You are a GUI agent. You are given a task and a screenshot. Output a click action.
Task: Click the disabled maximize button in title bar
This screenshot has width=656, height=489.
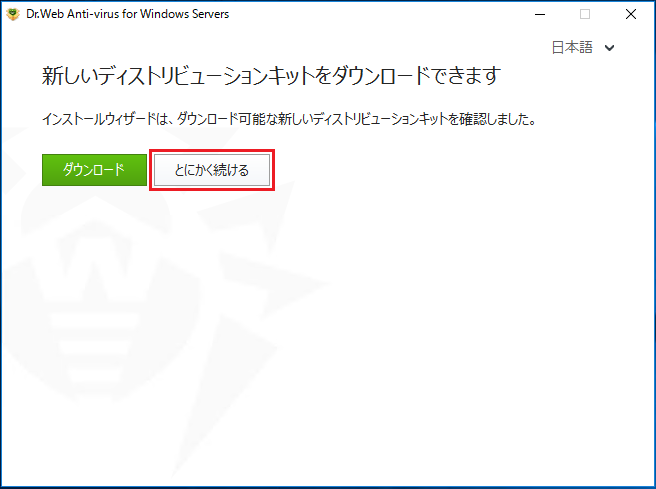(585, 14)
